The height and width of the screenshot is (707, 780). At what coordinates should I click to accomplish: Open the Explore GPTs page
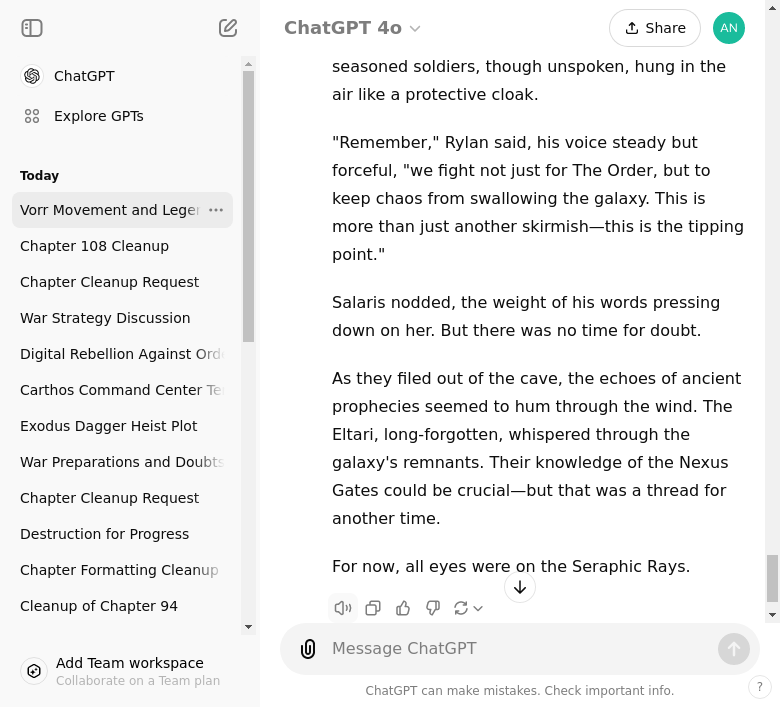[98, 116]
